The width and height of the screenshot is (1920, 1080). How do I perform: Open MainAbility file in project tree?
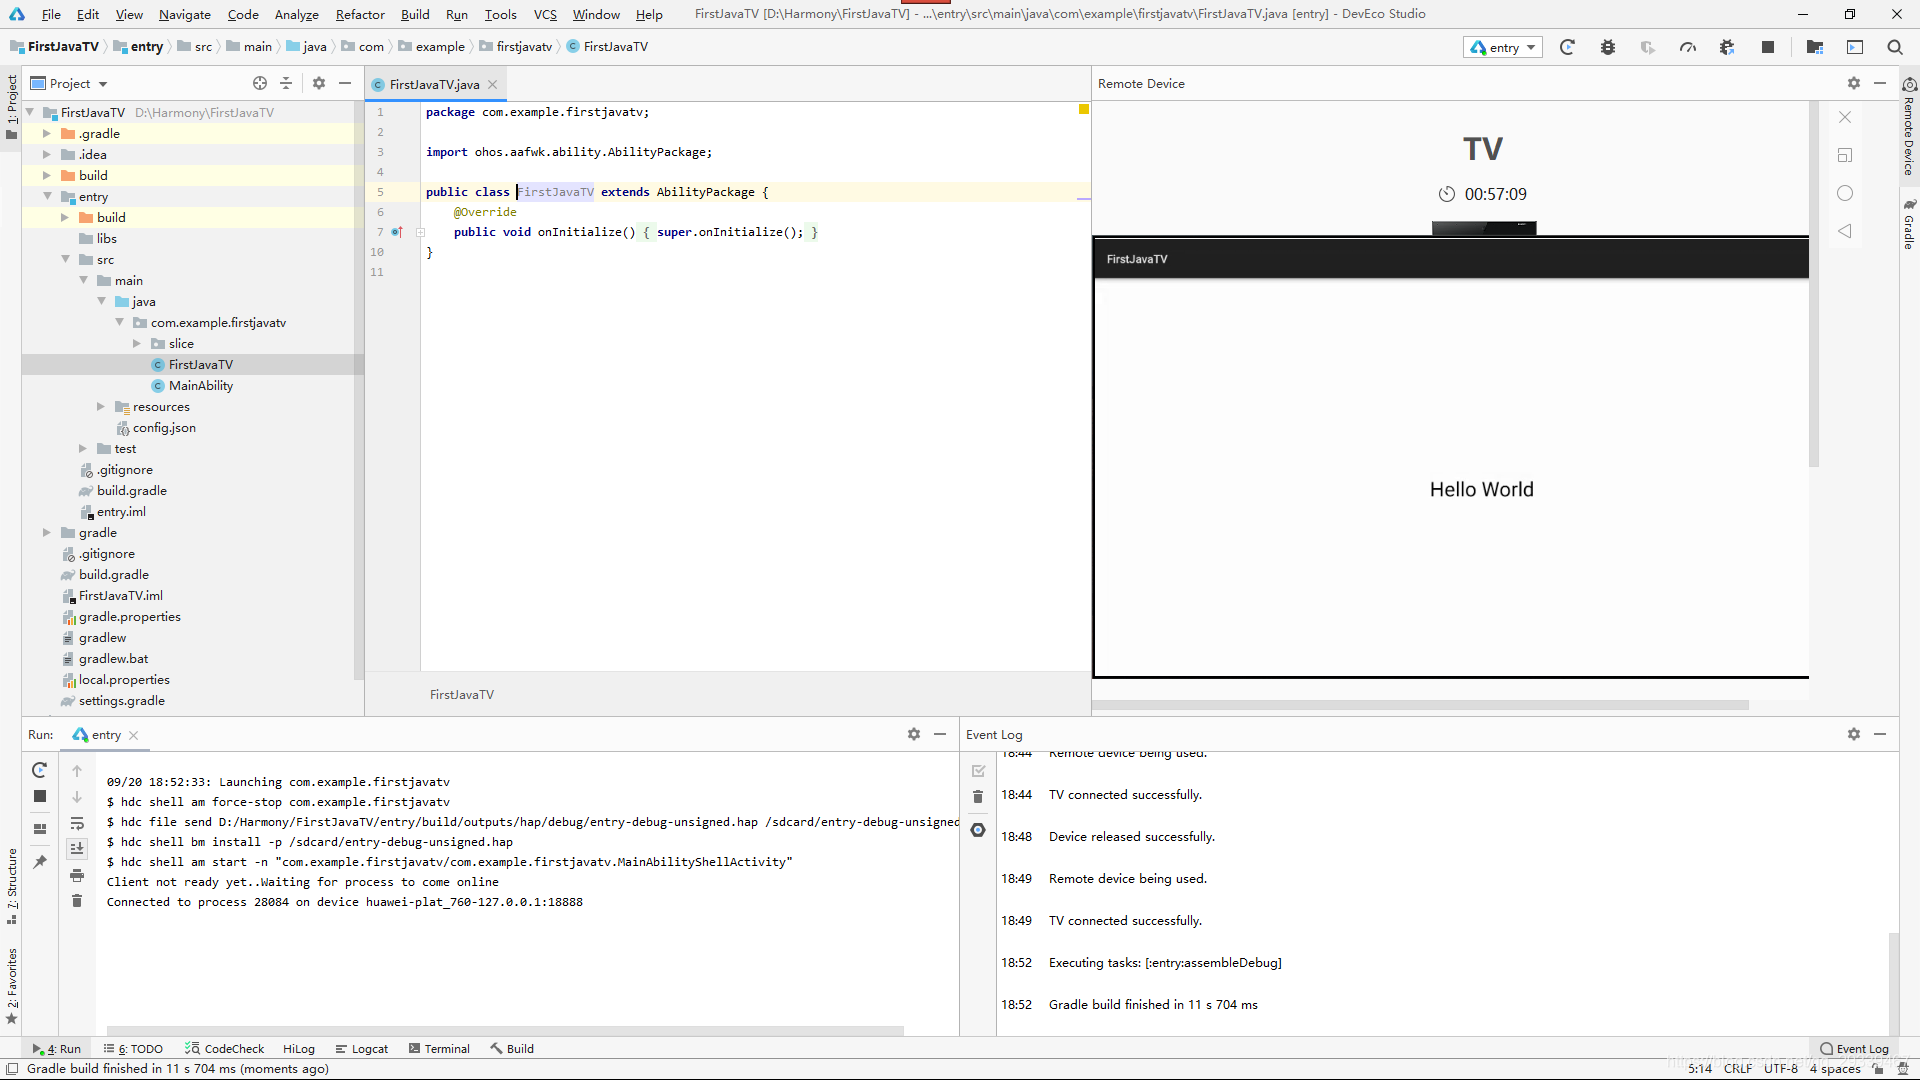200,386
